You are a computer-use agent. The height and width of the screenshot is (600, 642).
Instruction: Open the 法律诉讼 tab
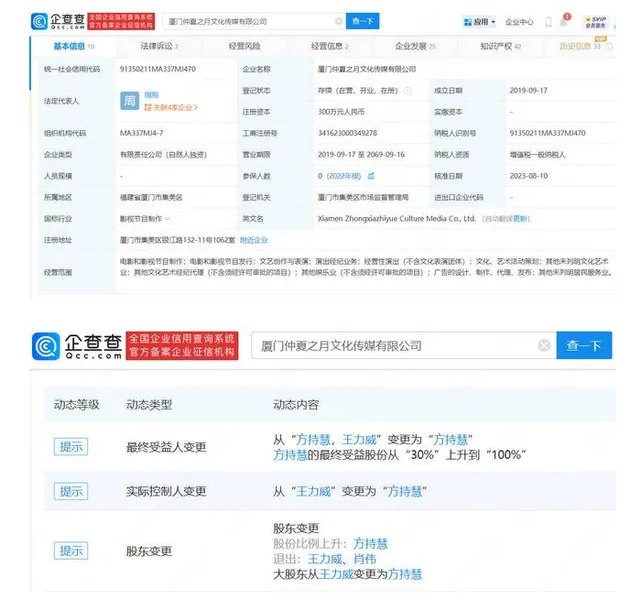159,46
